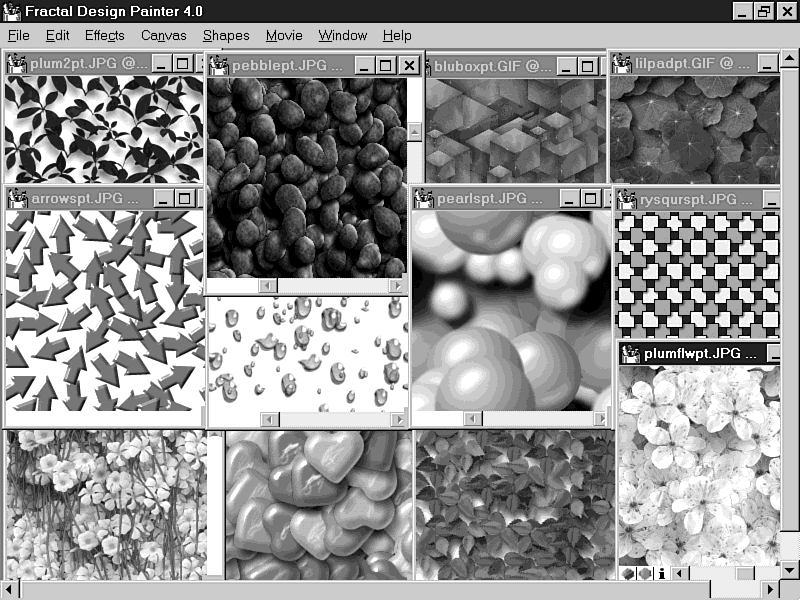Click the second drawing mode icon below plumflwpt image
Viewport: 800px width, 600px height.
(x=643, y=573)
